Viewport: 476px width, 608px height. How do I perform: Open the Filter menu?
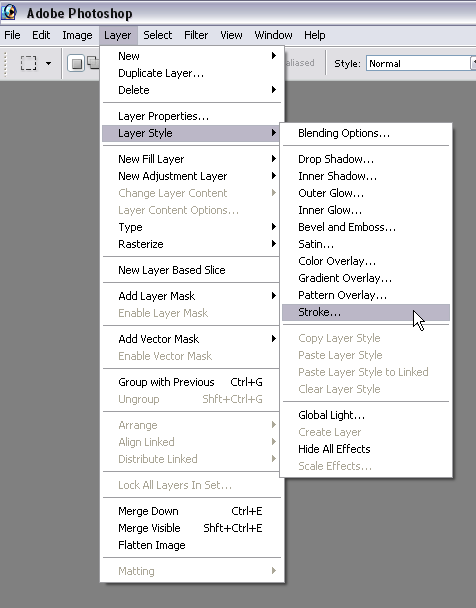(196, 35)
